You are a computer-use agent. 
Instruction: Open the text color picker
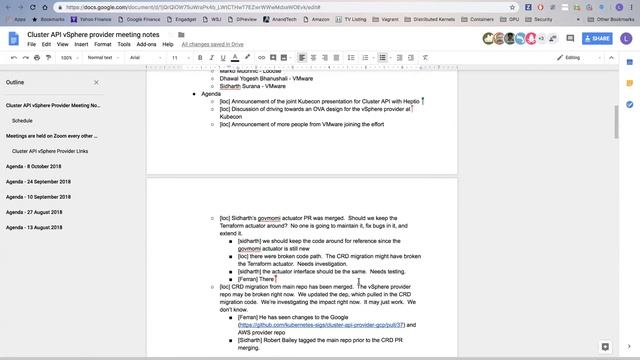[x=235, y=58]
